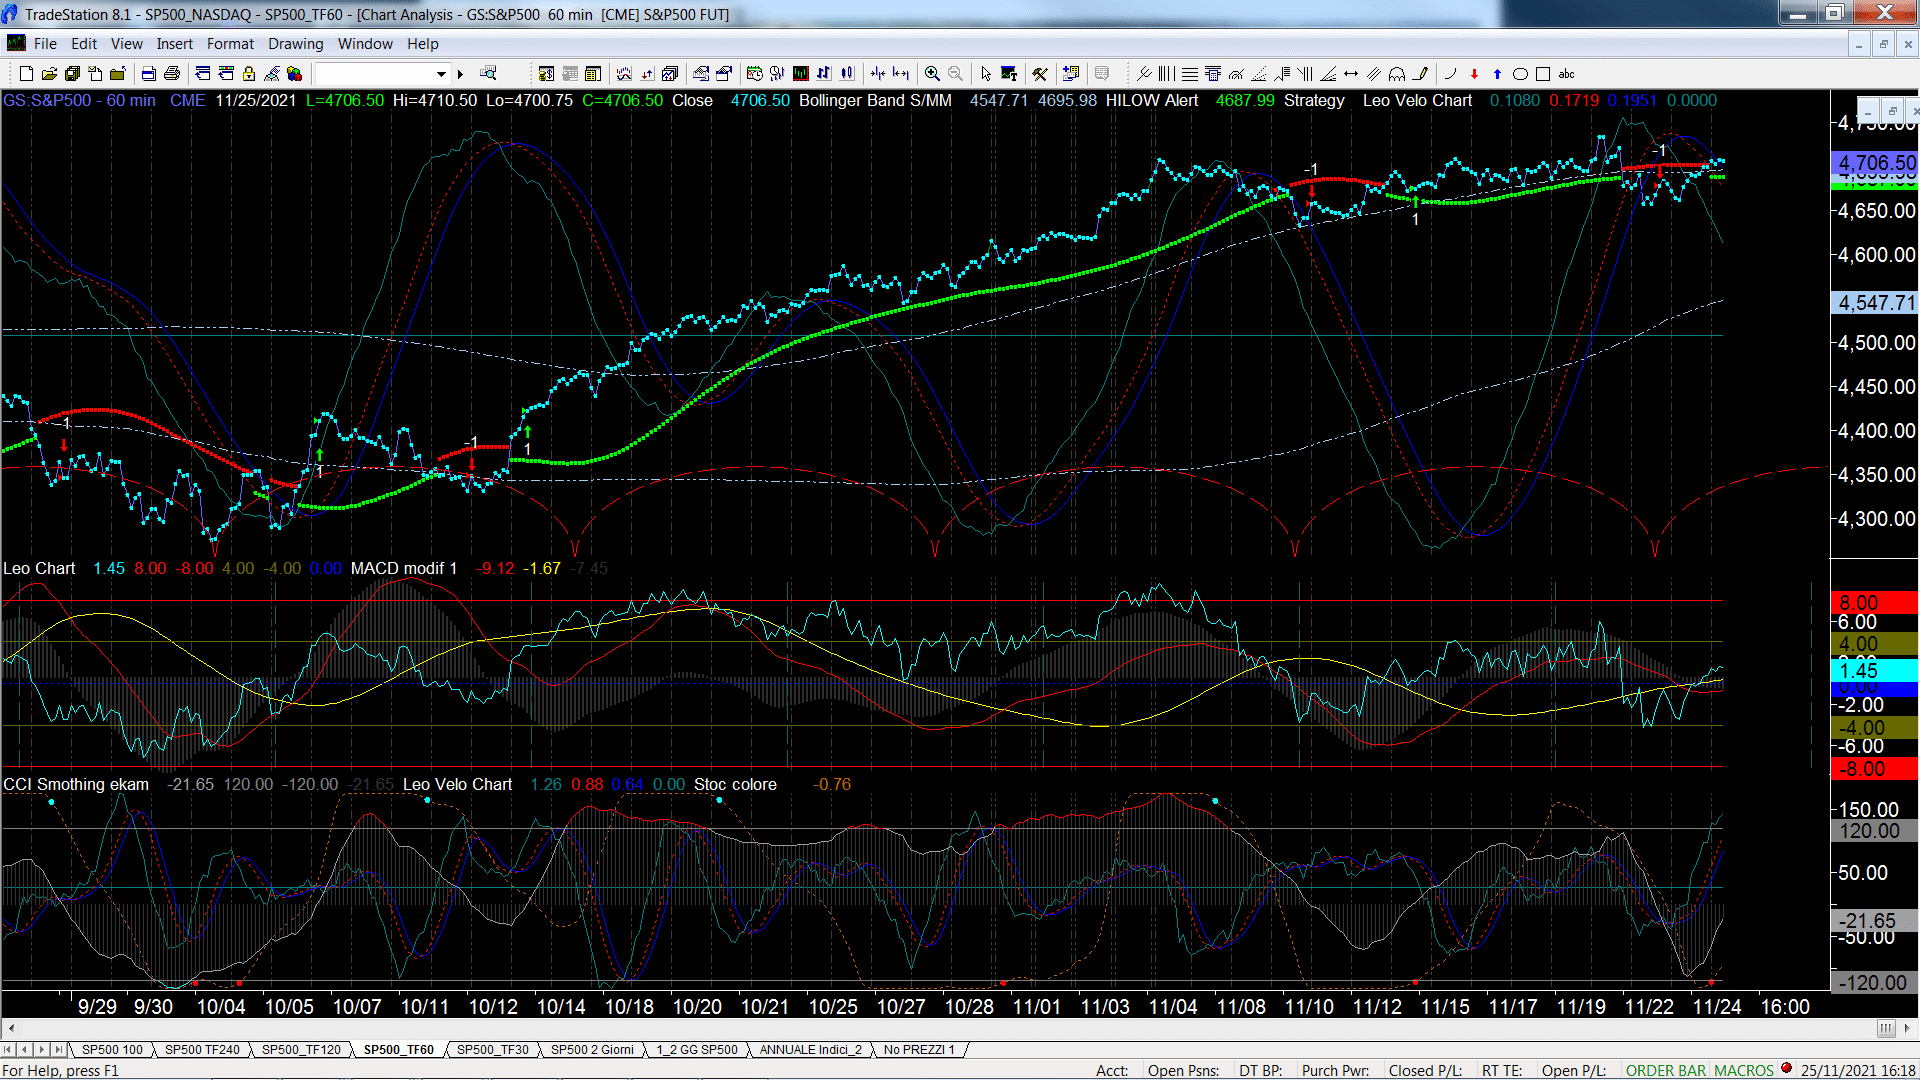
Task: Click the colored cubes icon in toolbar
Action: pyautogui.click(x=295, y=74)
